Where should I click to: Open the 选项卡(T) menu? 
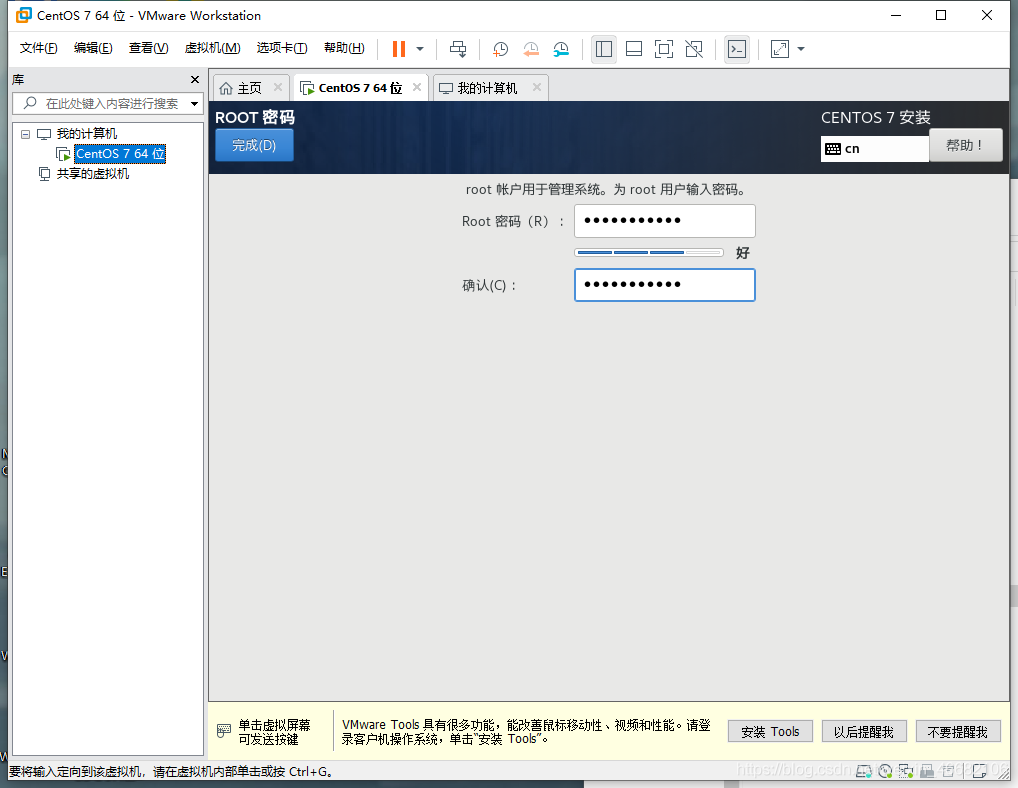[282, 48]
